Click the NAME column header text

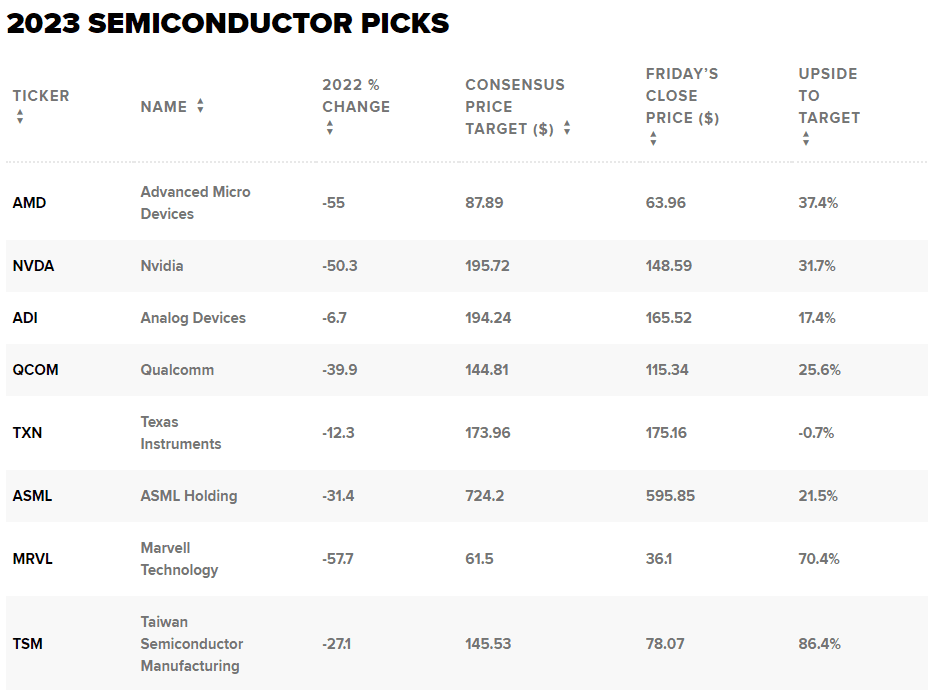click(164, 106)
